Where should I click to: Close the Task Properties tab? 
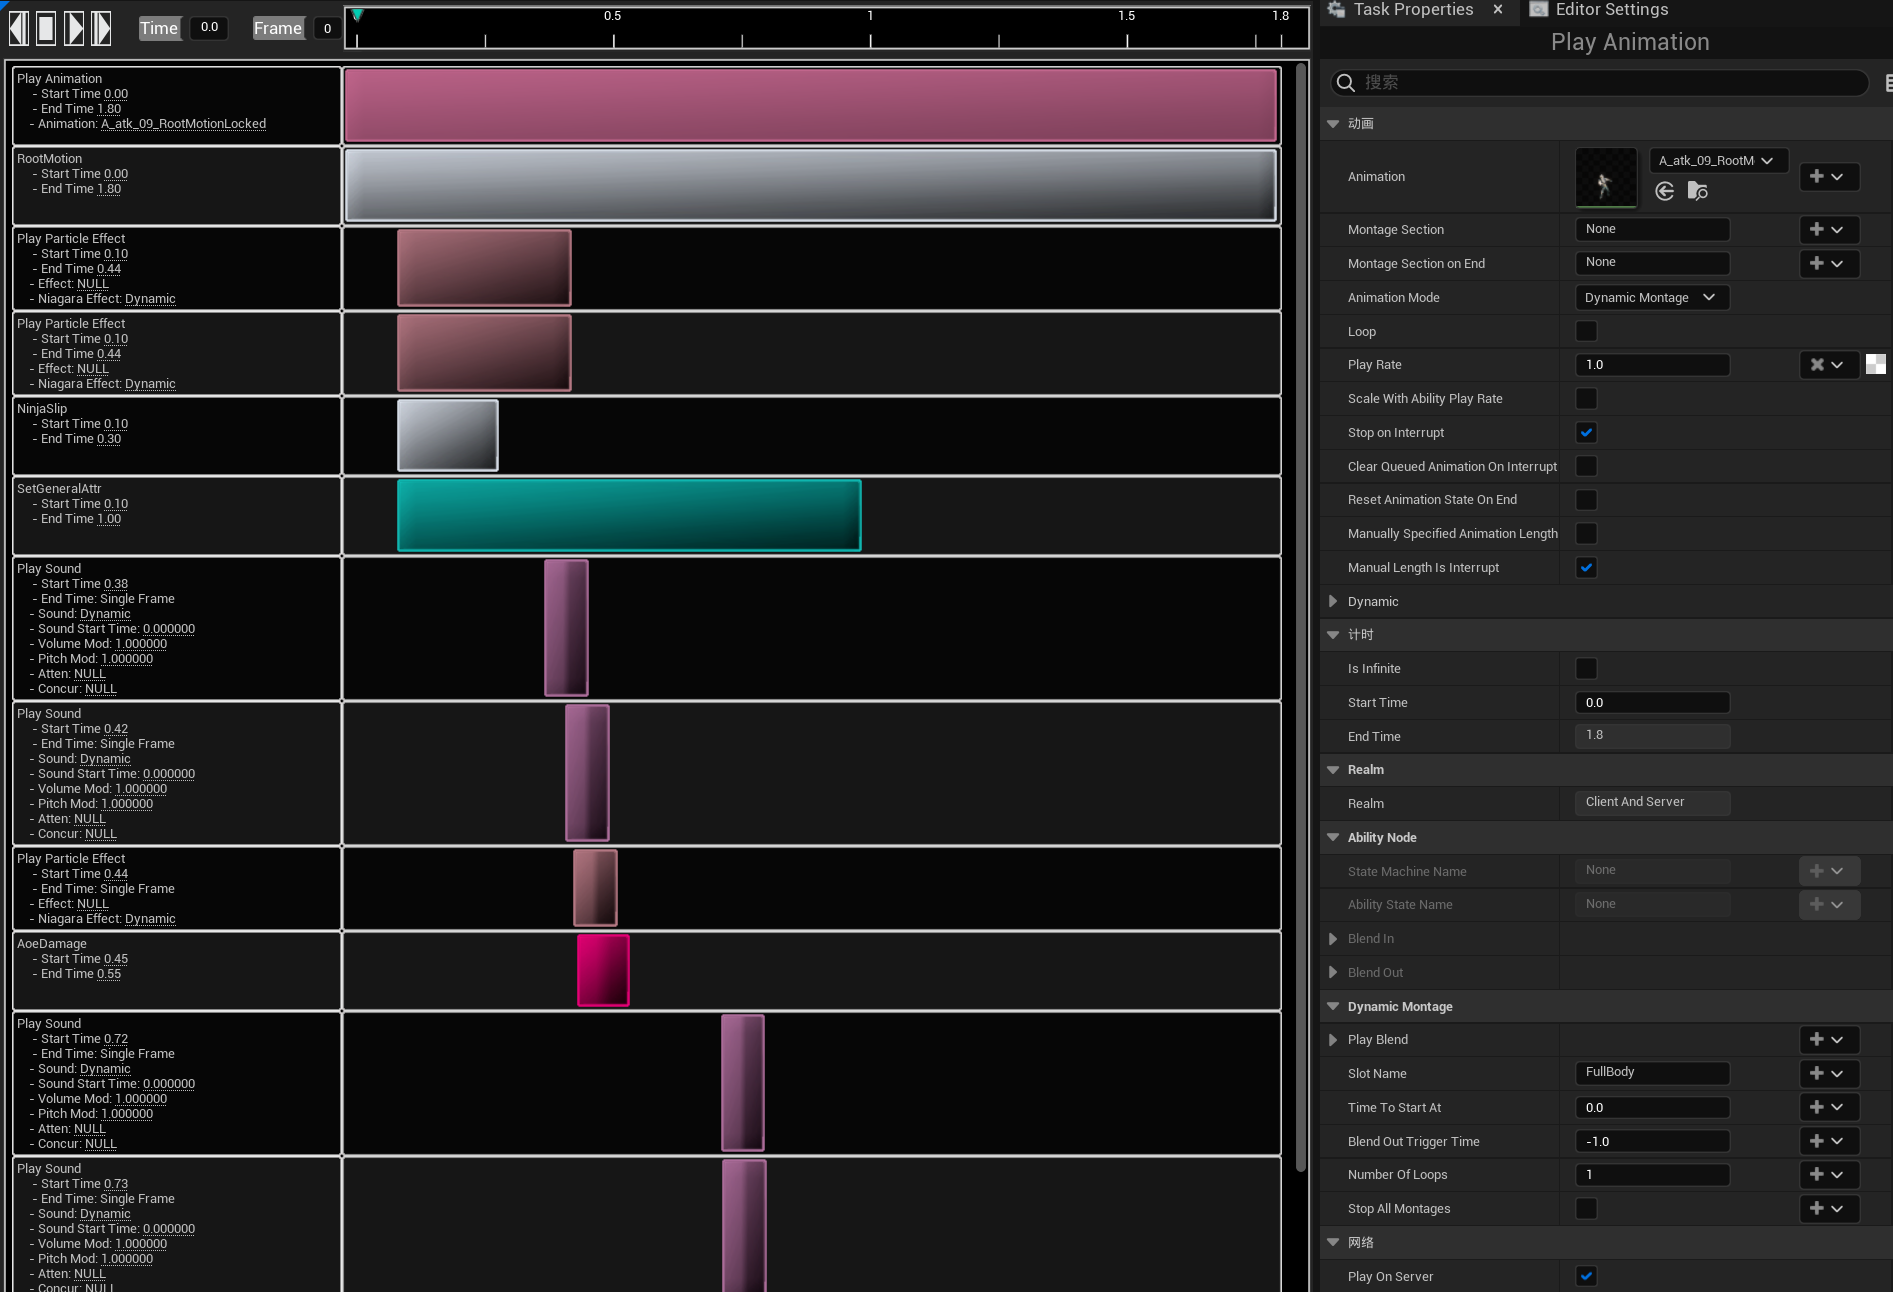[x=1498, y=9]
